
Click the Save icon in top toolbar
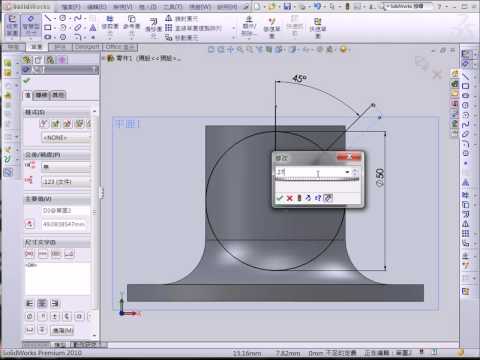287,6
